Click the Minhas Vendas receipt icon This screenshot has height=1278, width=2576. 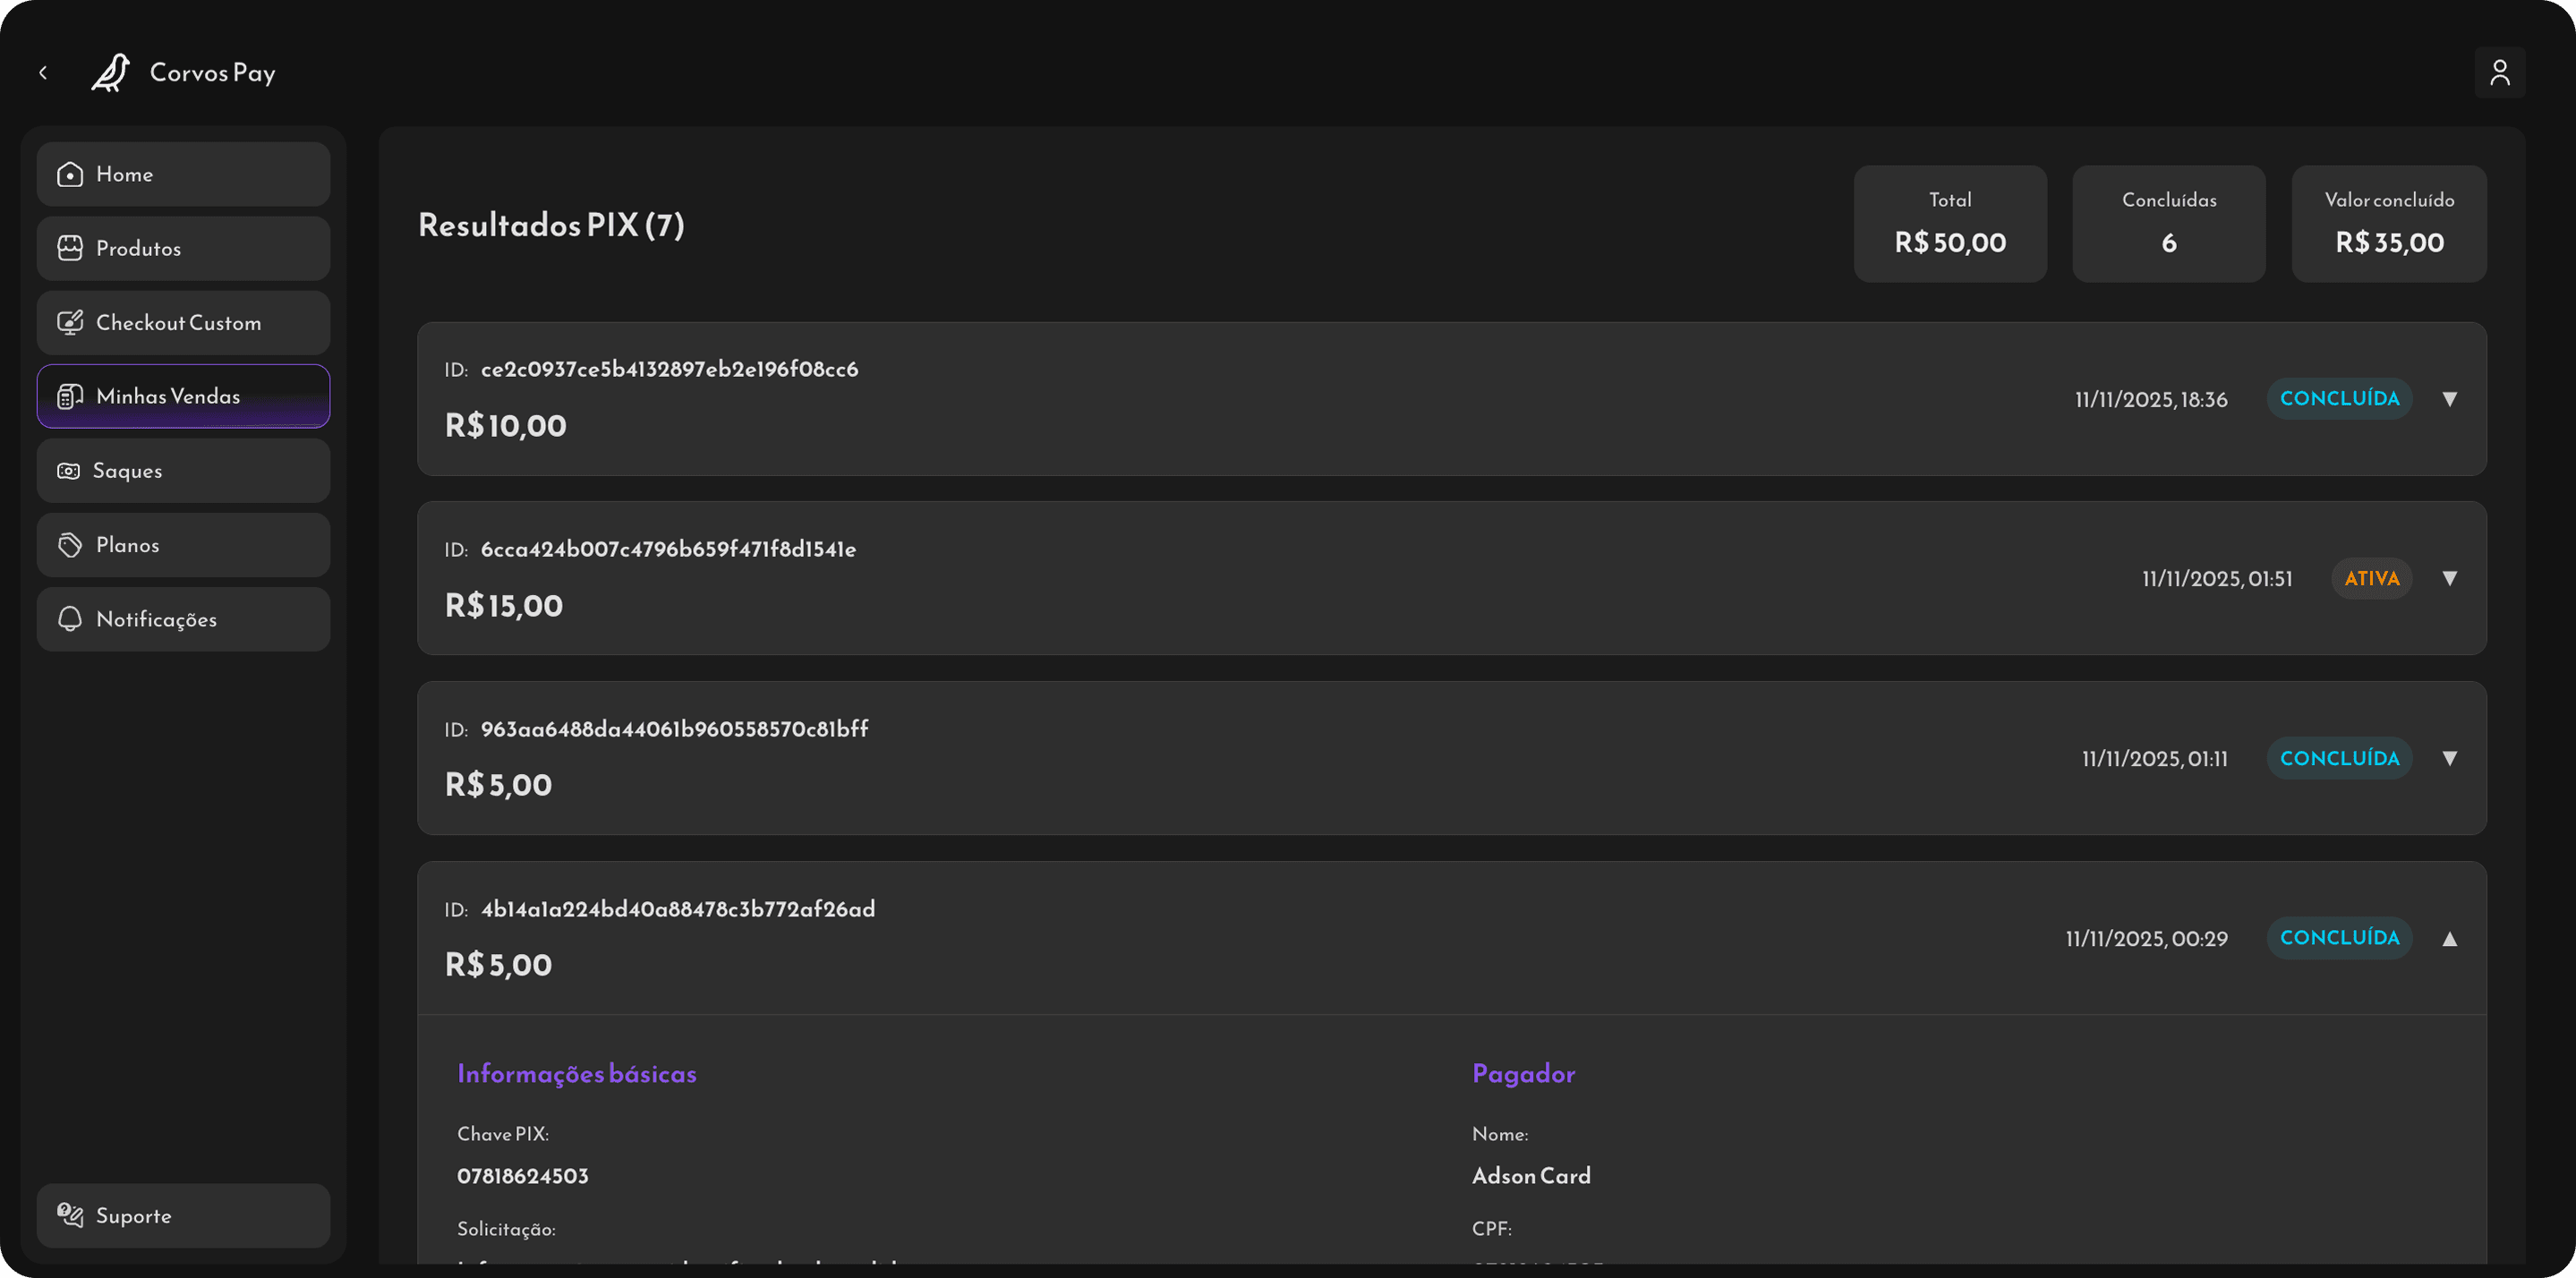70,397
